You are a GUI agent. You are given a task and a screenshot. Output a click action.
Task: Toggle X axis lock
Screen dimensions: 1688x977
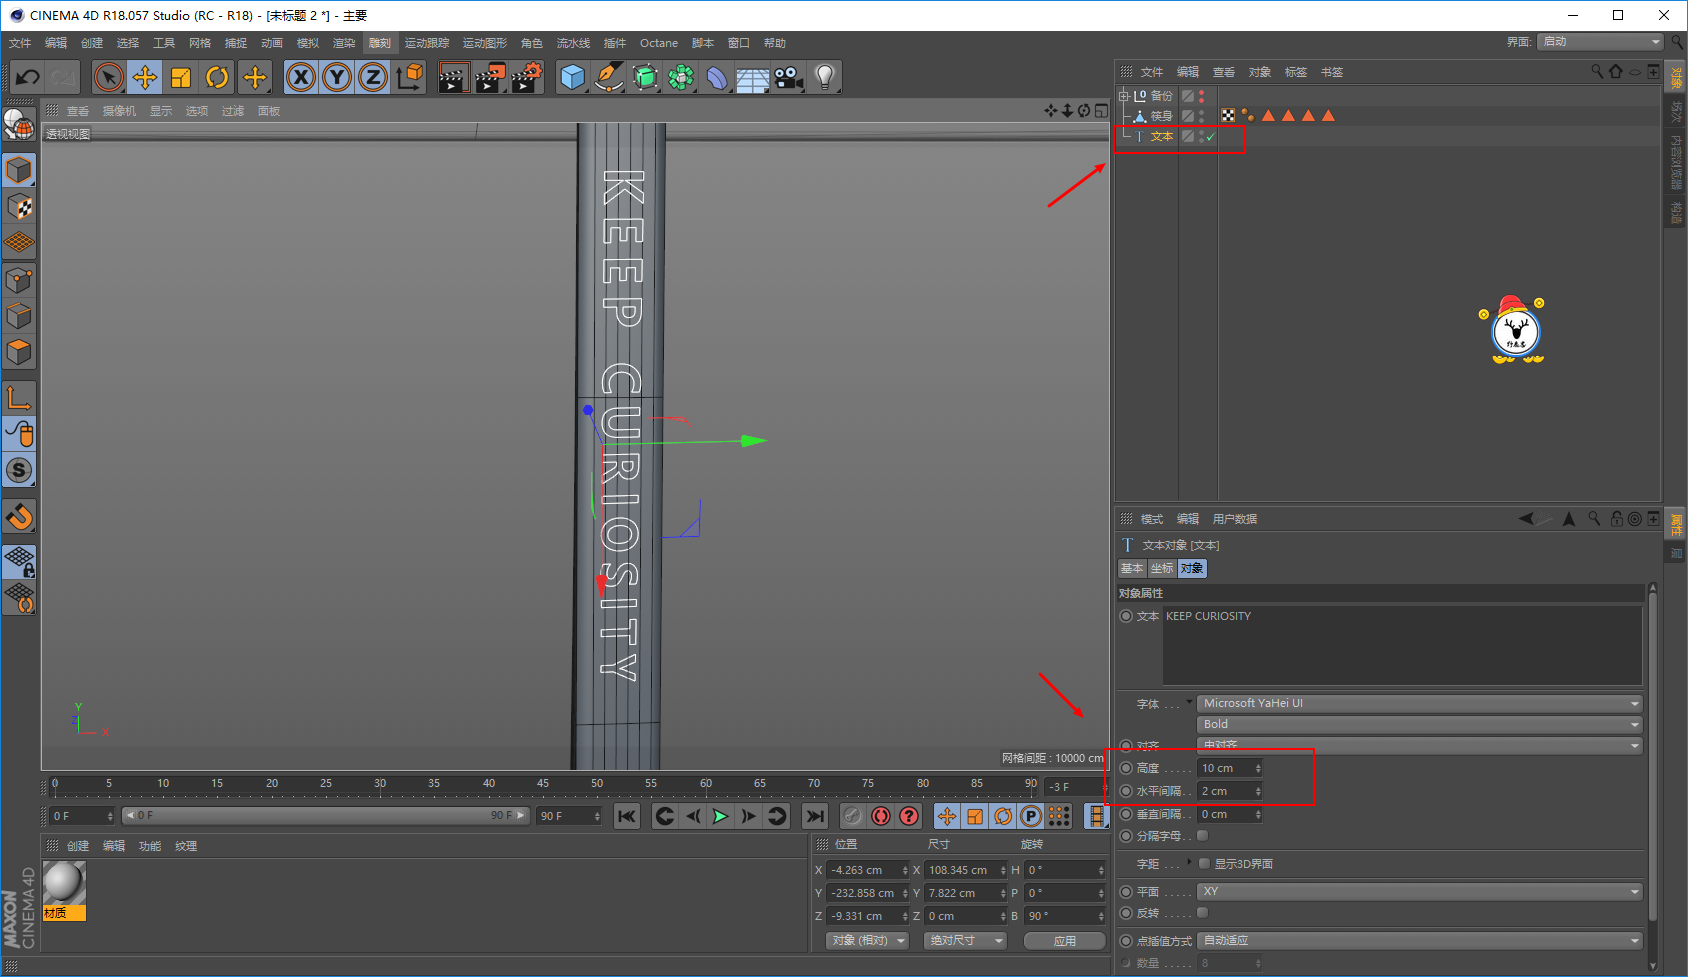(x=301, y=77)
